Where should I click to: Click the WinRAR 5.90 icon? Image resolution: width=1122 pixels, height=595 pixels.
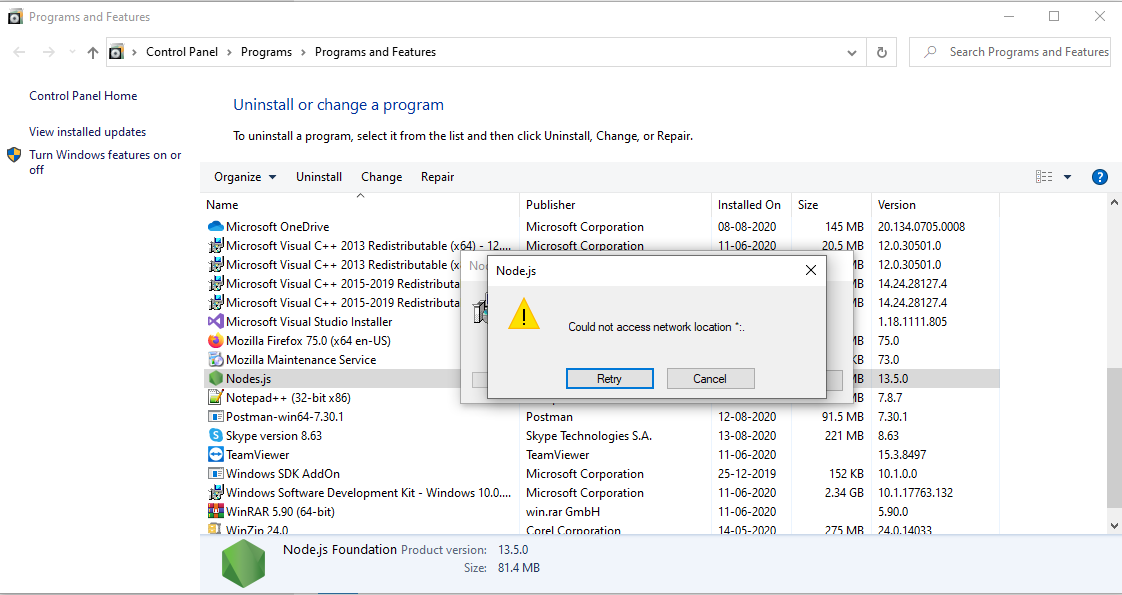coord(215,511)
